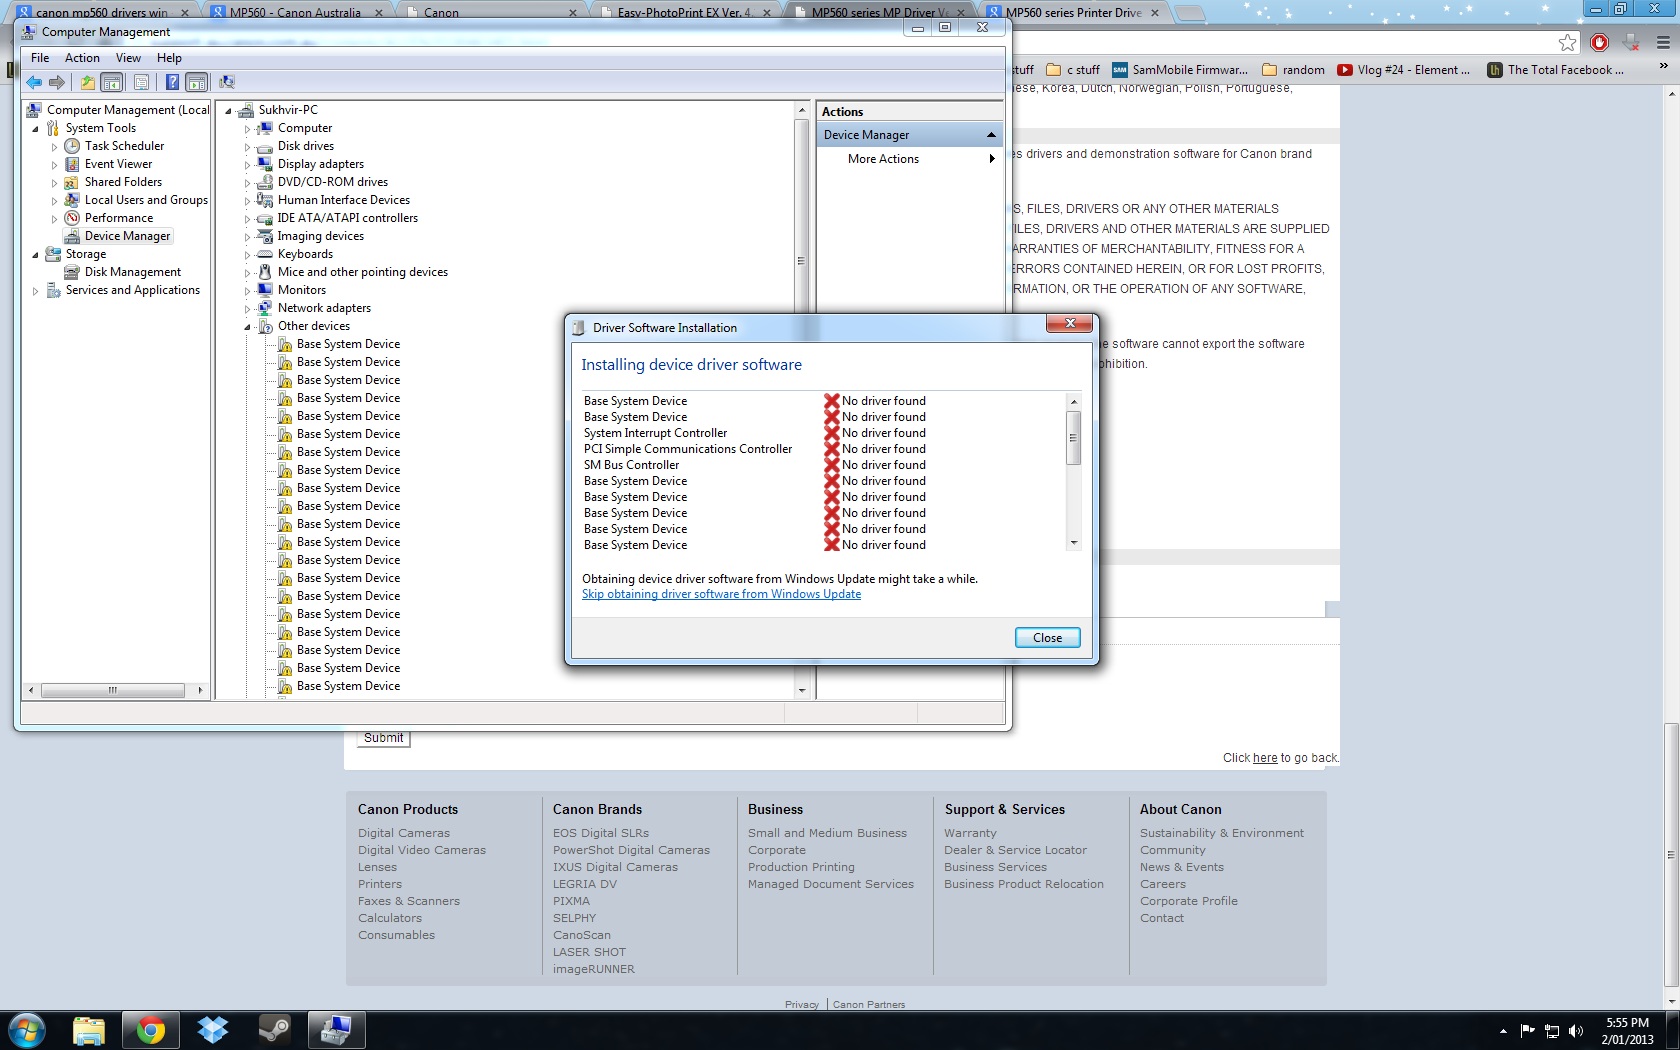1680x1050 pixels.
Task: Collapse the Other devices category
Action: (x=247, y=326)
